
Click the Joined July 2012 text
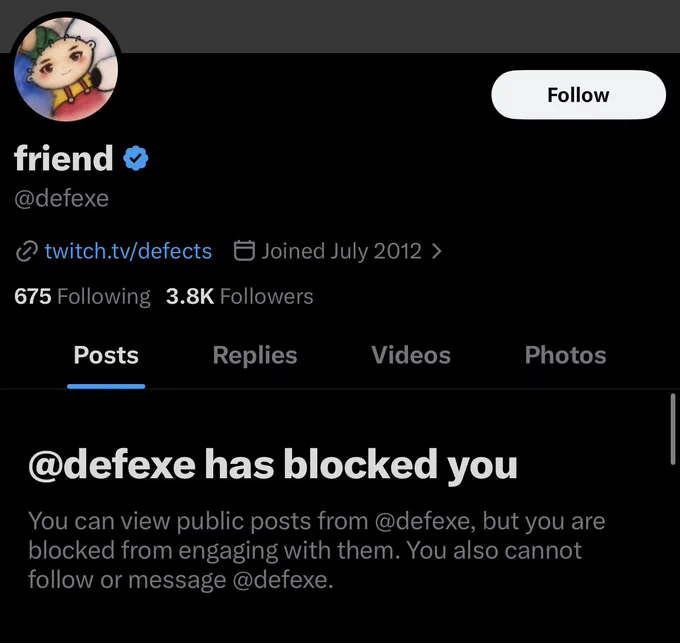tap(341, 251)
